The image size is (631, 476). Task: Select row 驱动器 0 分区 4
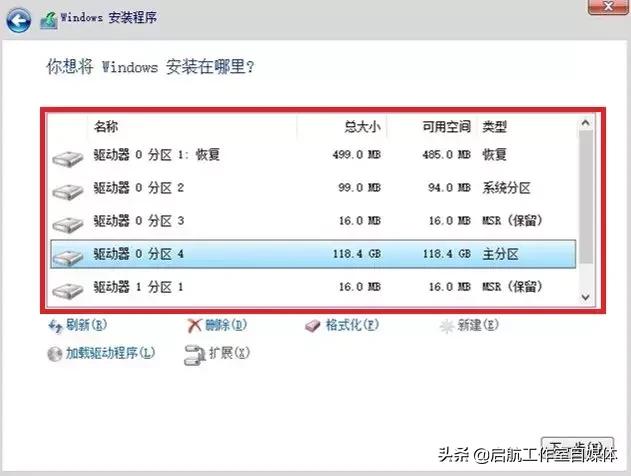313,254
